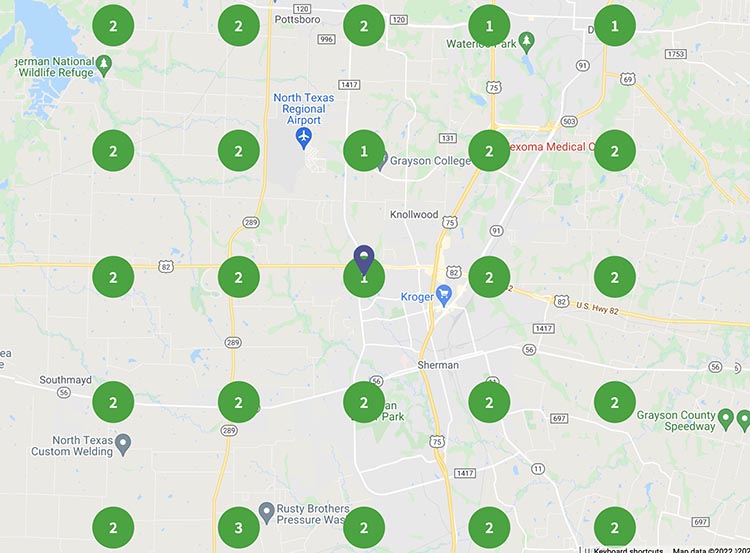750x553 pixels.
Task: Open the Keyboard shortcuts link
Action: click(628, 550)
